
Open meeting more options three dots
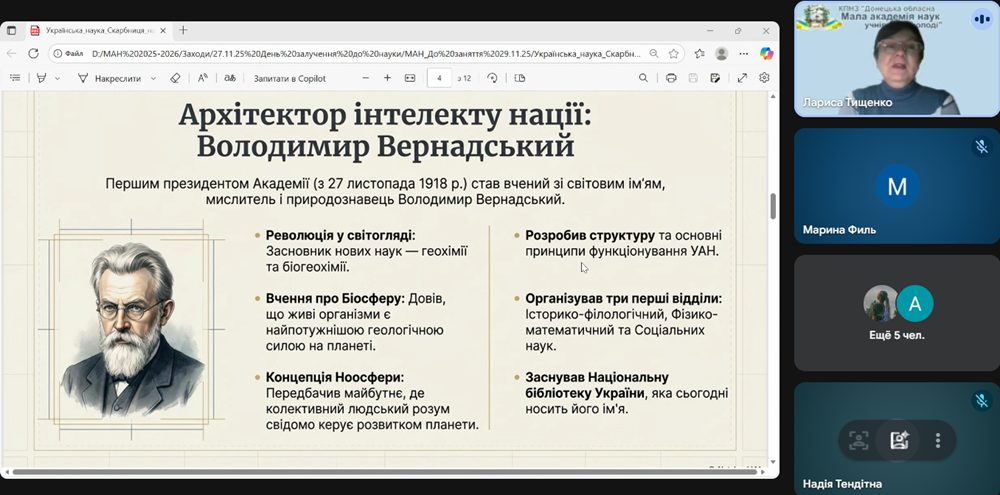tap(938, 440)
